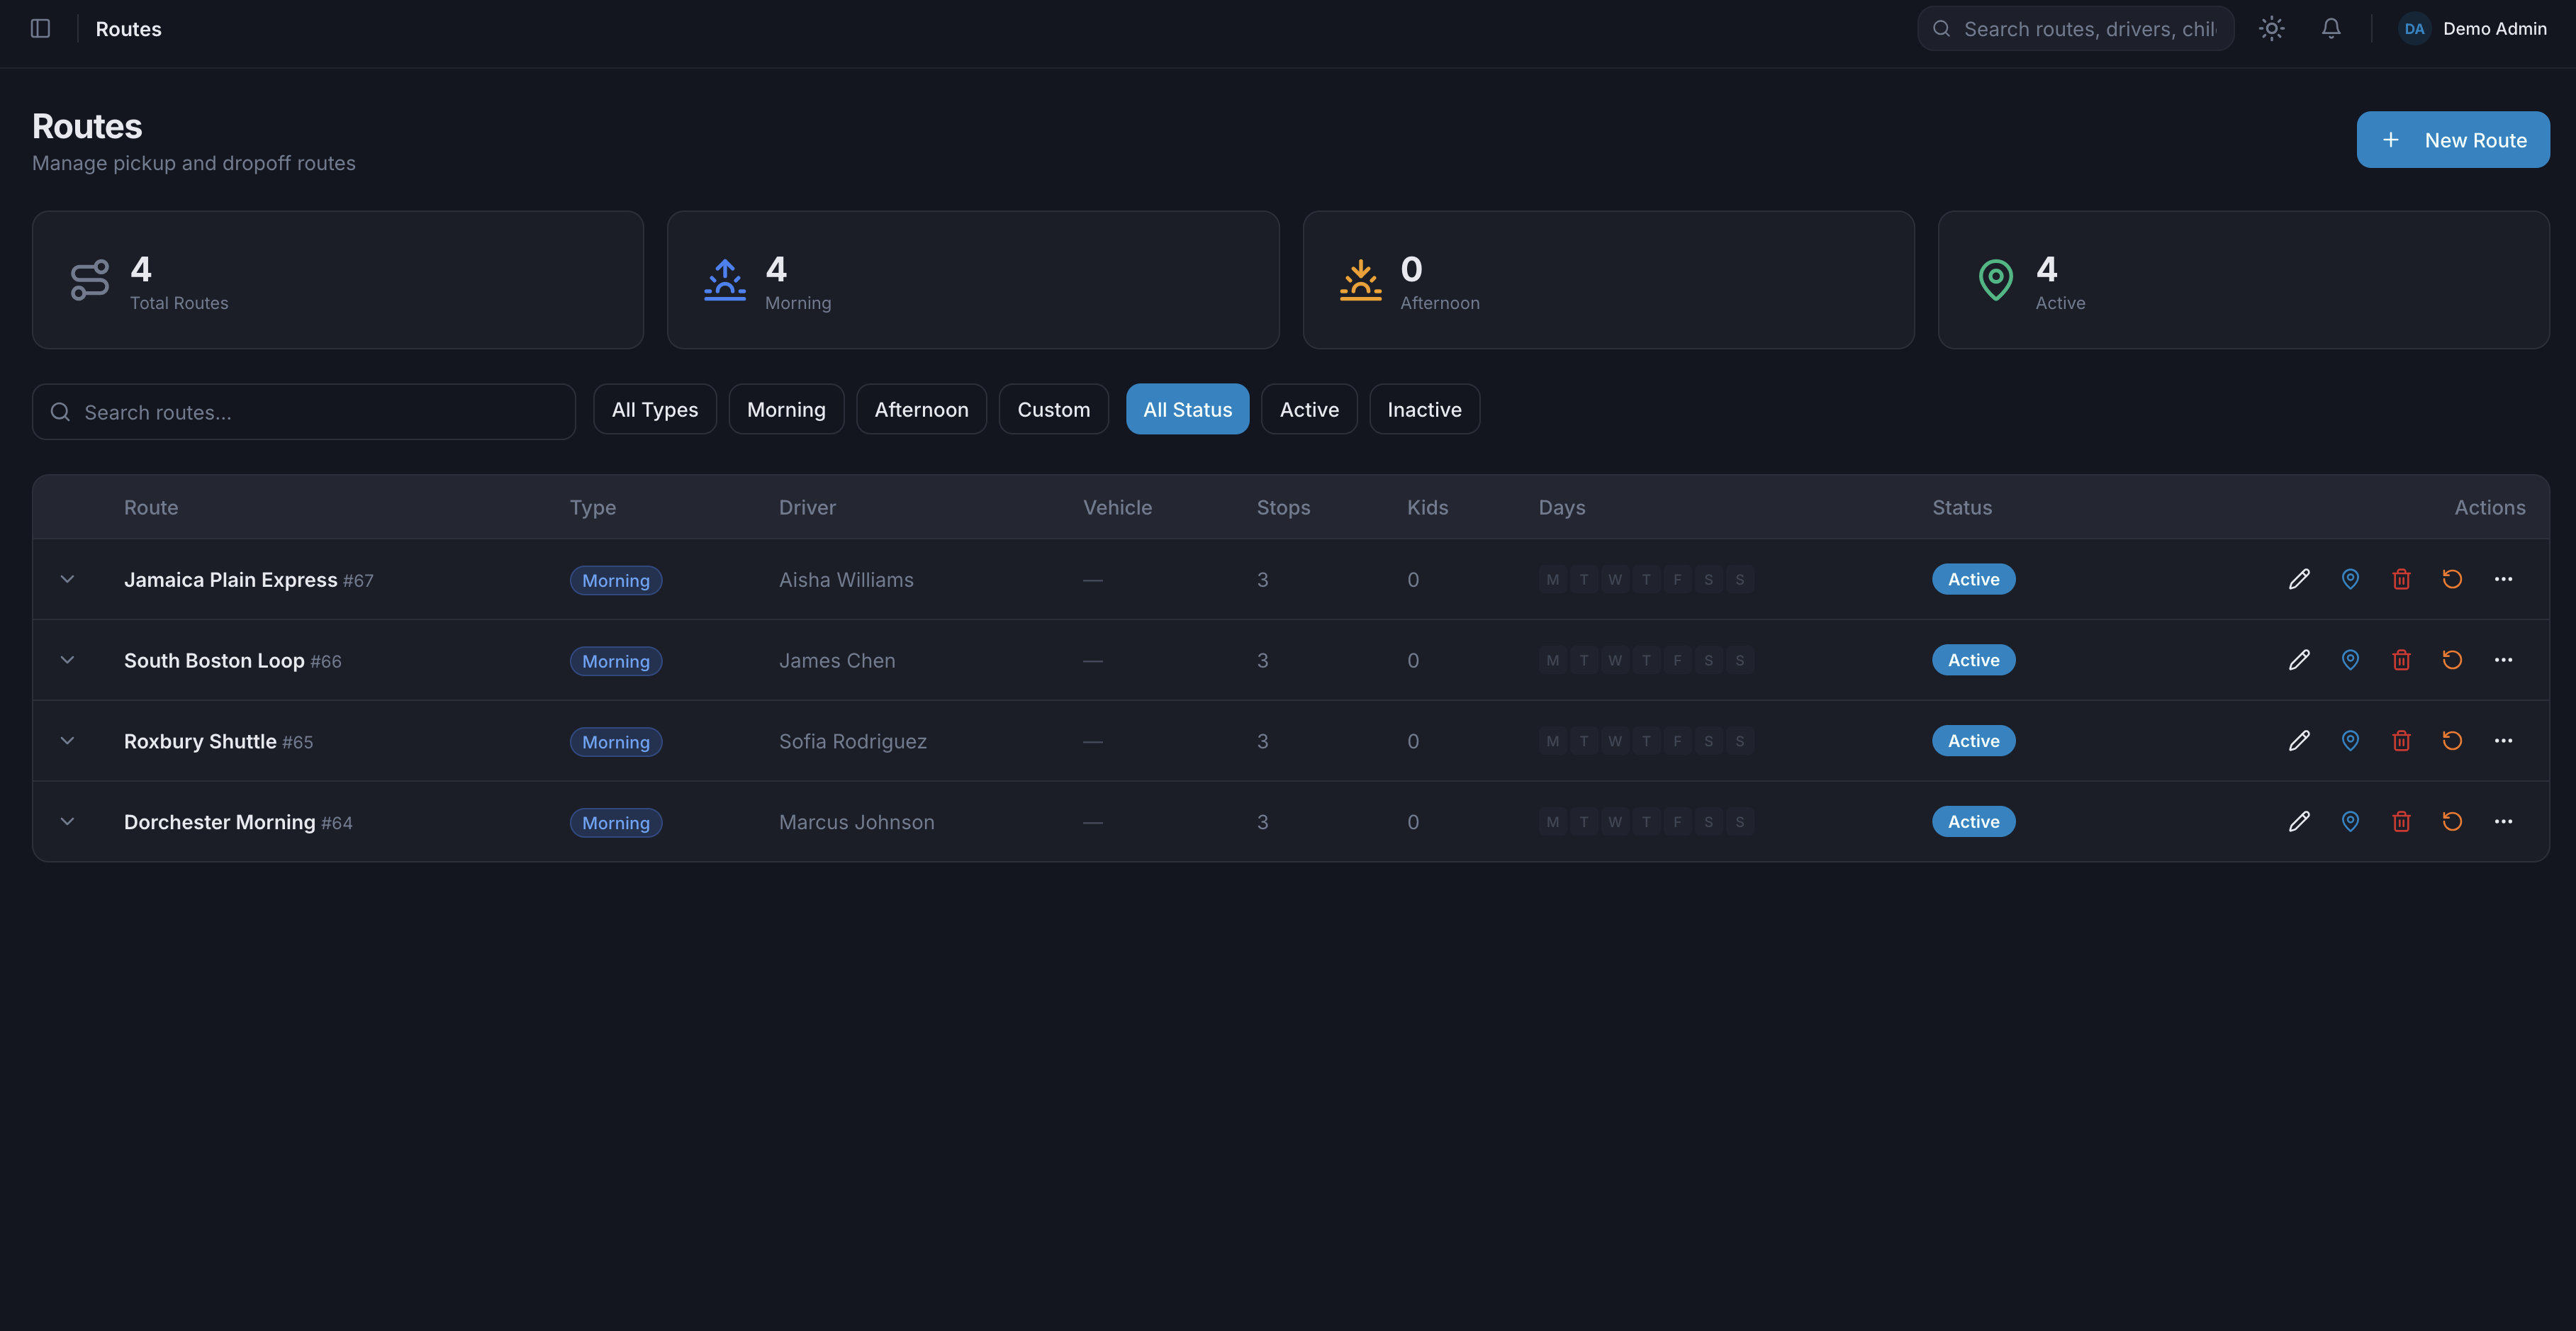Viewport: 2576px width, 1331px height.
Task: Switch light/dark theme with the sun icon
Action: pos(2271,29)
